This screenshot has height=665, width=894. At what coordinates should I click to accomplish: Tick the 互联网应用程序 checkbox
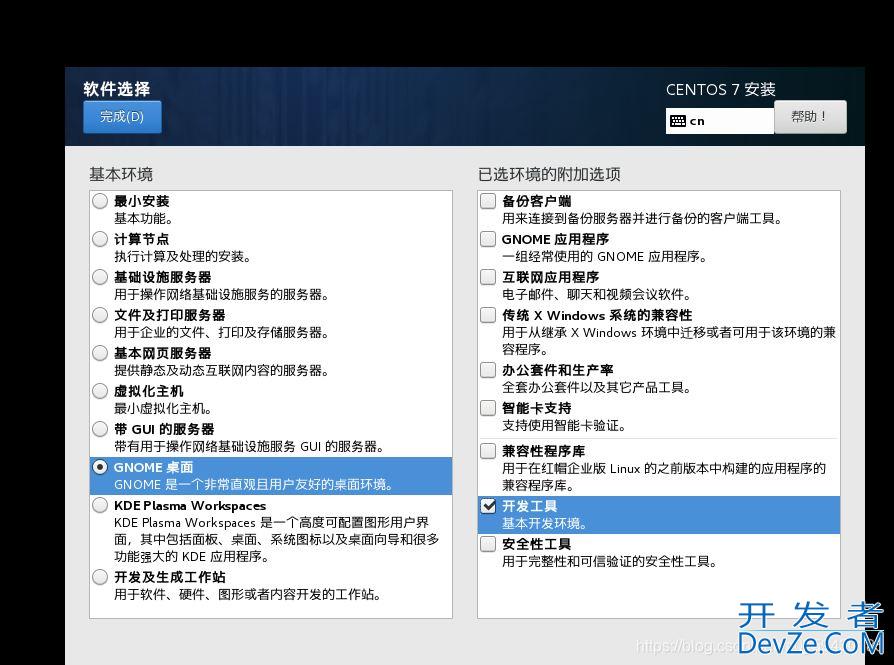tap(488, 277)
